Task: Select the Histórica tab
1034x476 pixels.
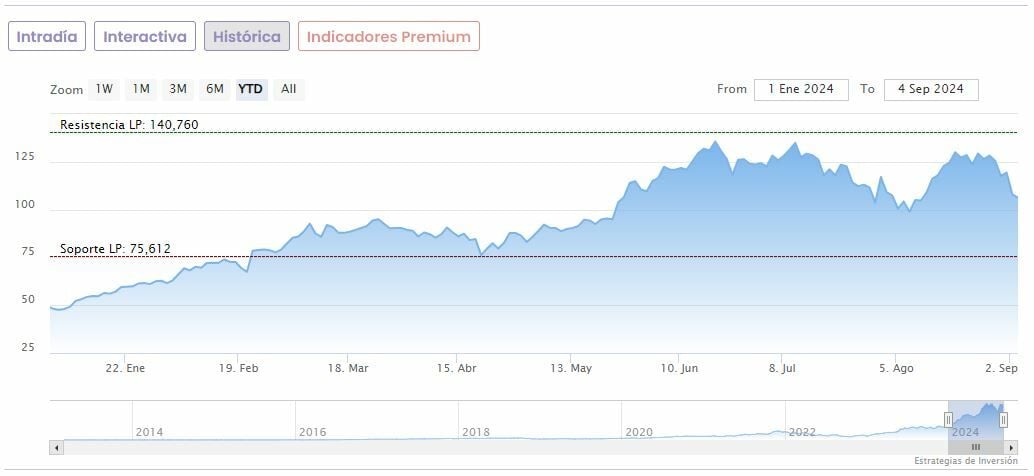Action: click(x=247, y=36)
